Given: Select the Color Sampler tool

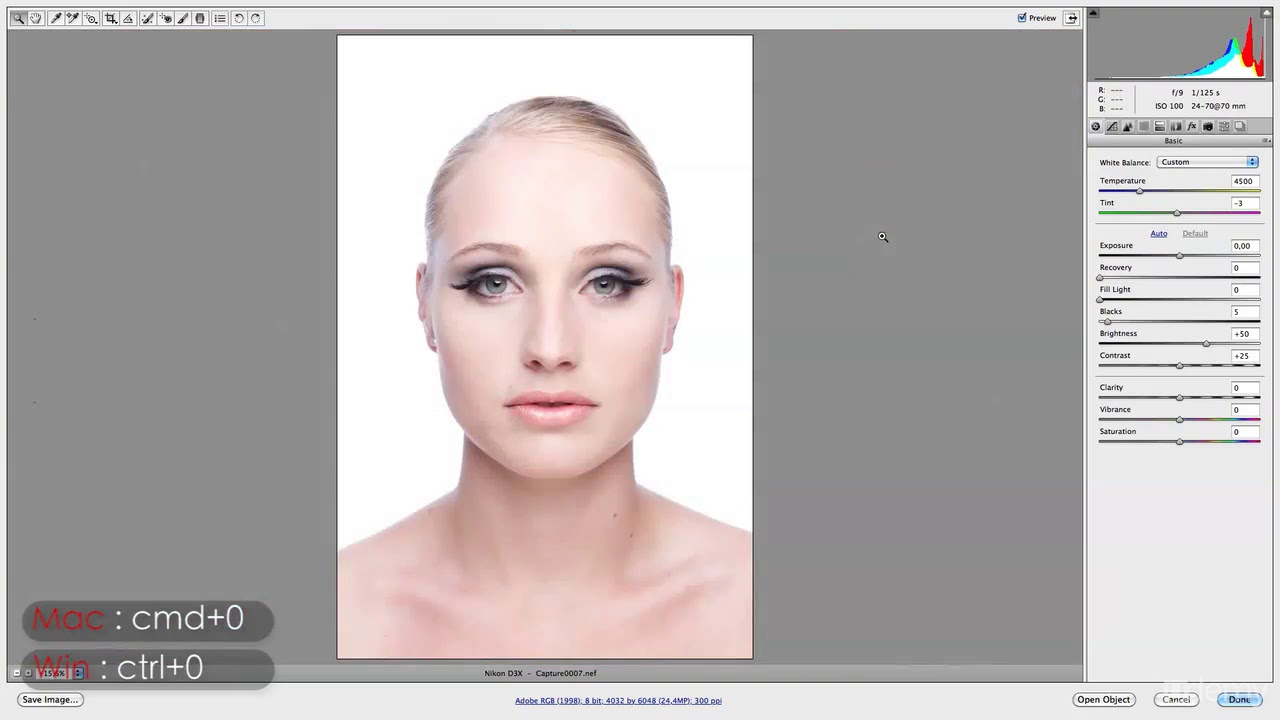Looking at the screenshot, I should click(73, 18).
